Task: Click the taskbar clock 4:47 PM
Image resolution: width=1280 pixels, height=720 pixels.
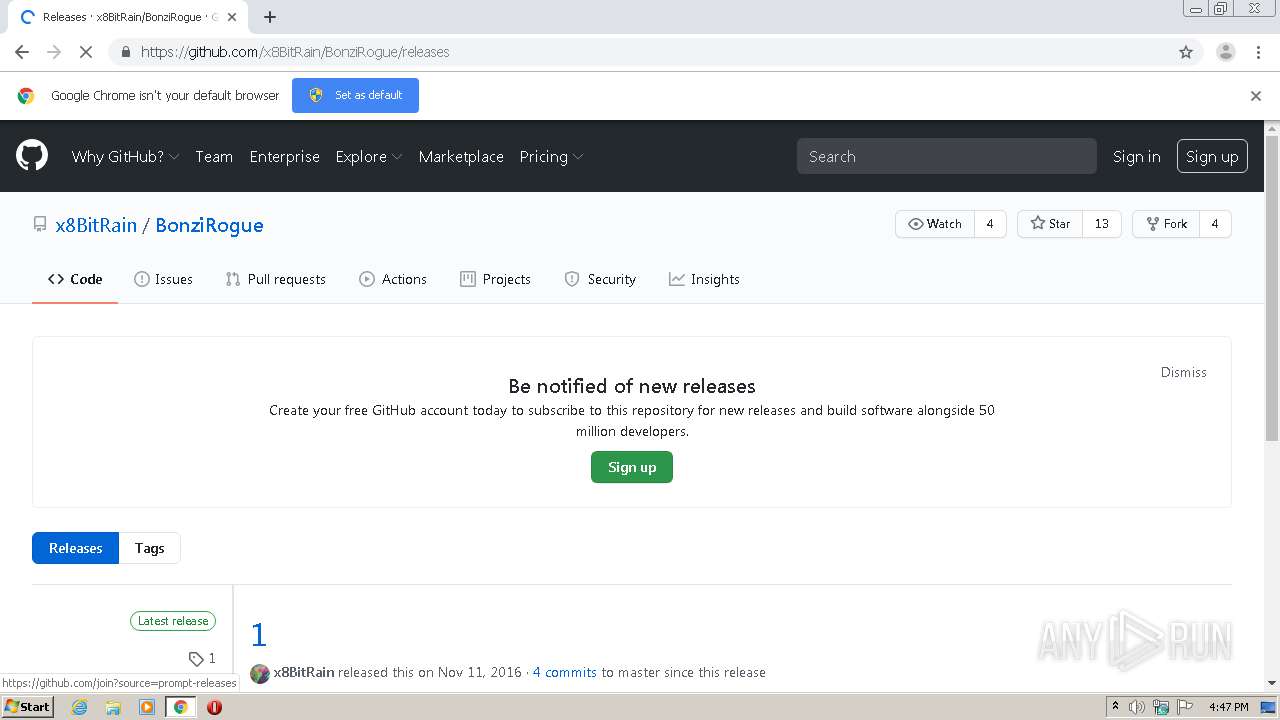Action: pos(1228,707)
